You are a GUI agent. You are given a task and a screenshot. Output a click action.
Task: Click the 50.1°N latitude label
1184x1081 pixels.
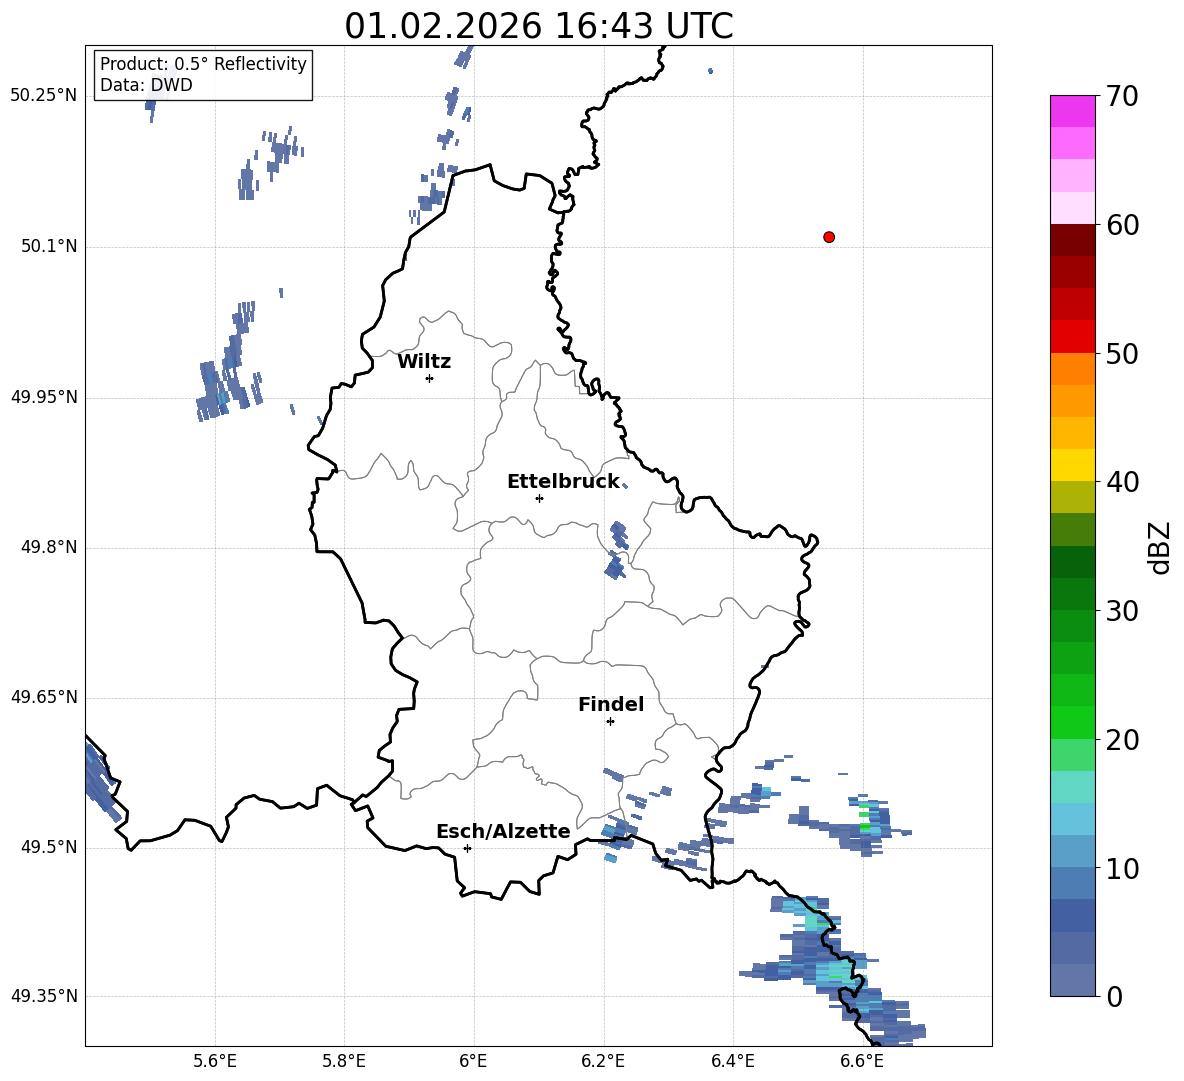[49, 247]
